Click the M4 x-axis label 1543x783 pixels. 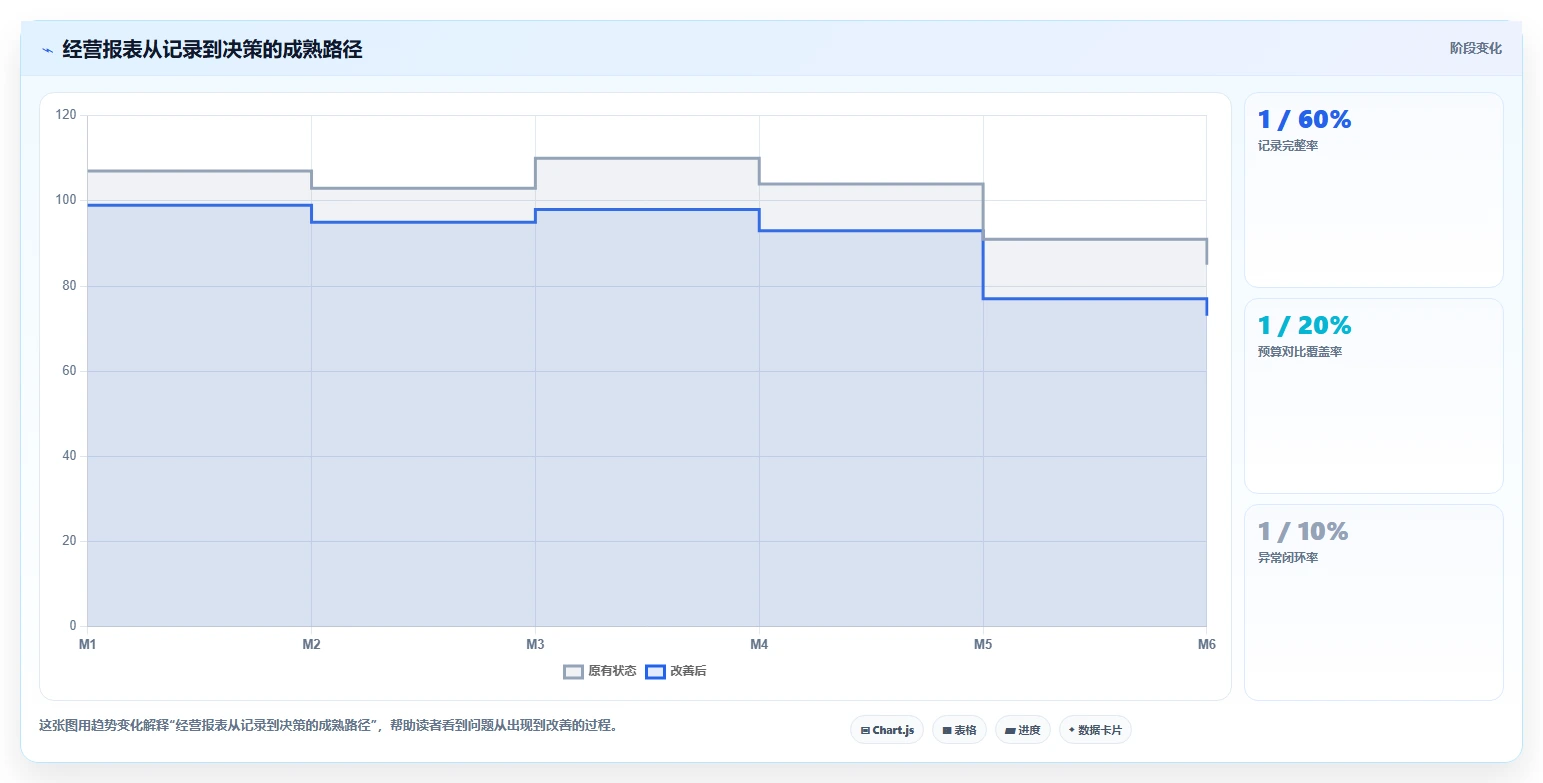pos(759,645)
